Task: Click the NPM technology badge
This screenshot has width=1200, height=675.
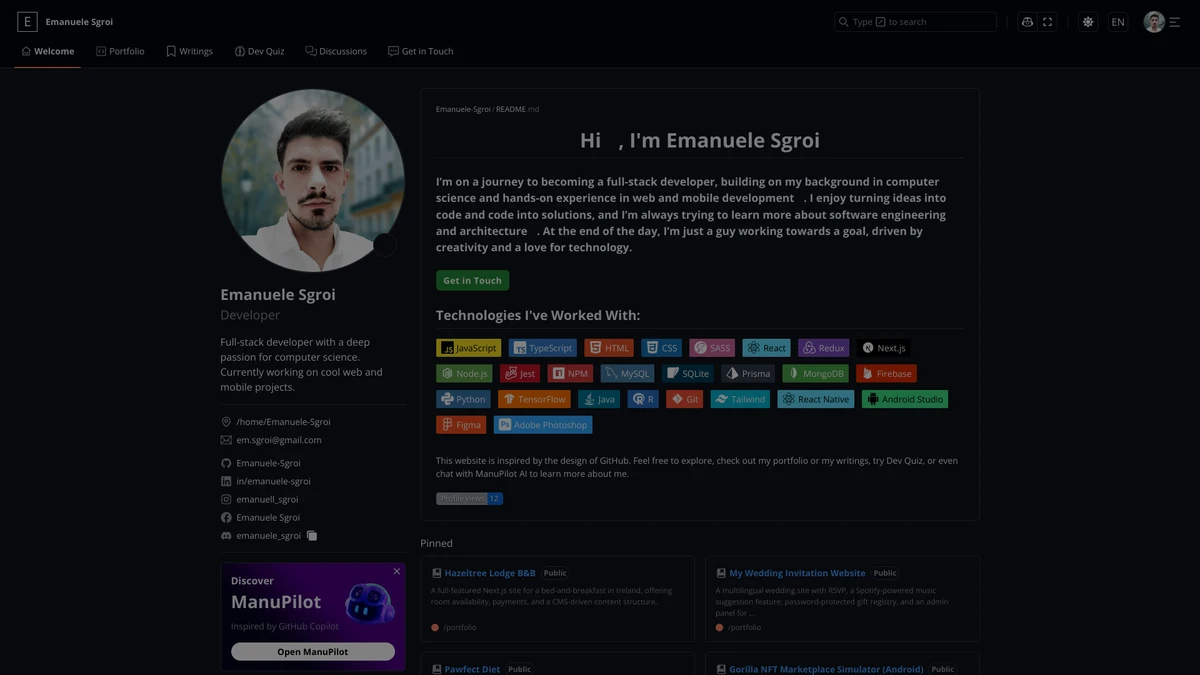Action: click(571, 374)
